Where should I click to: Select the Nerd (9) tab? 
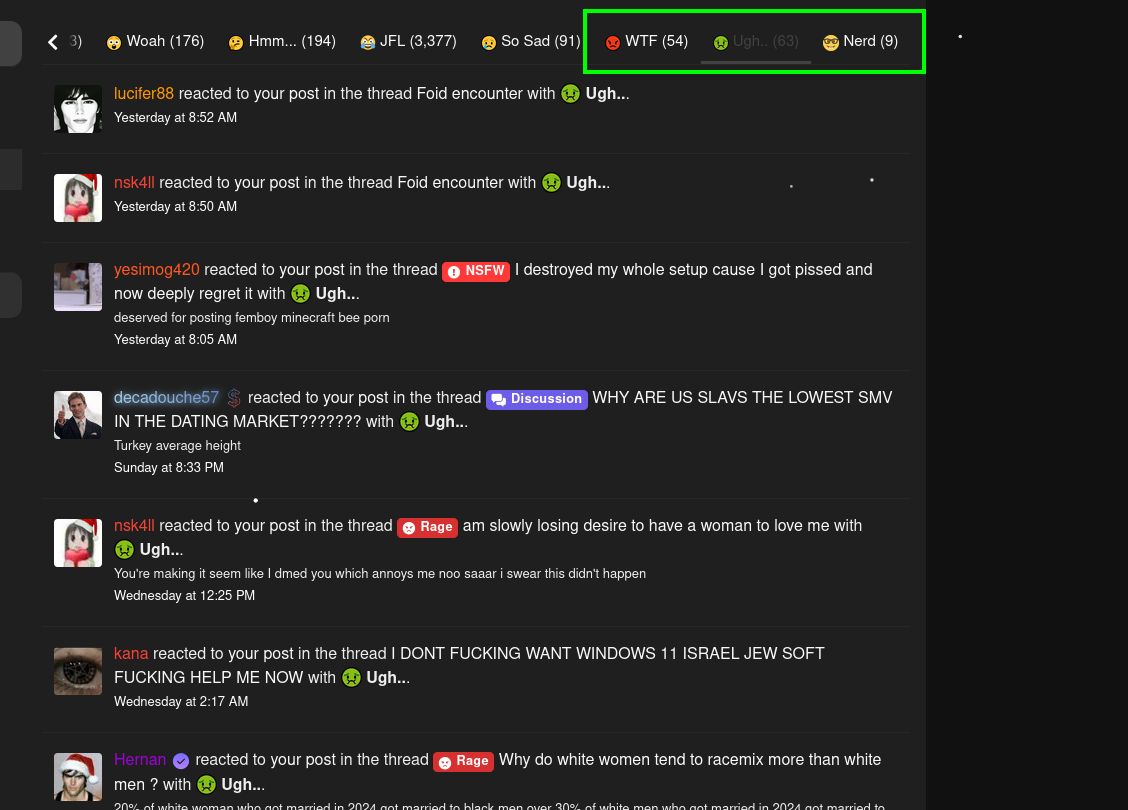(x=860, y=42)
